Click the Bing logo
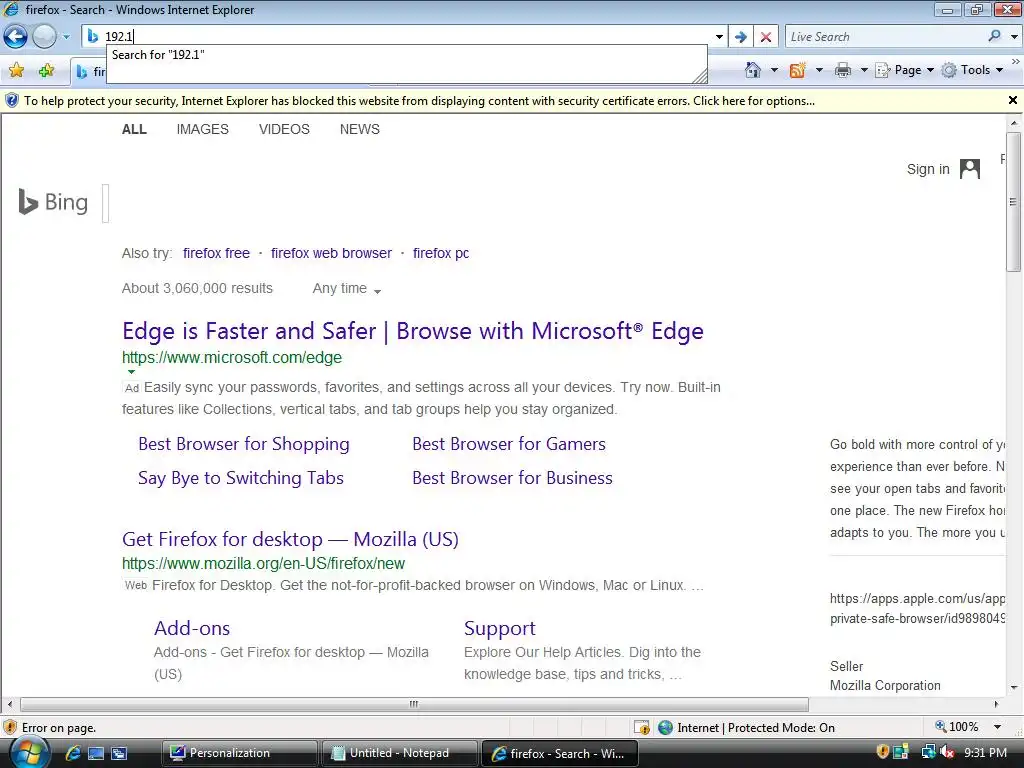1024x768 pixels. point(54,202)
